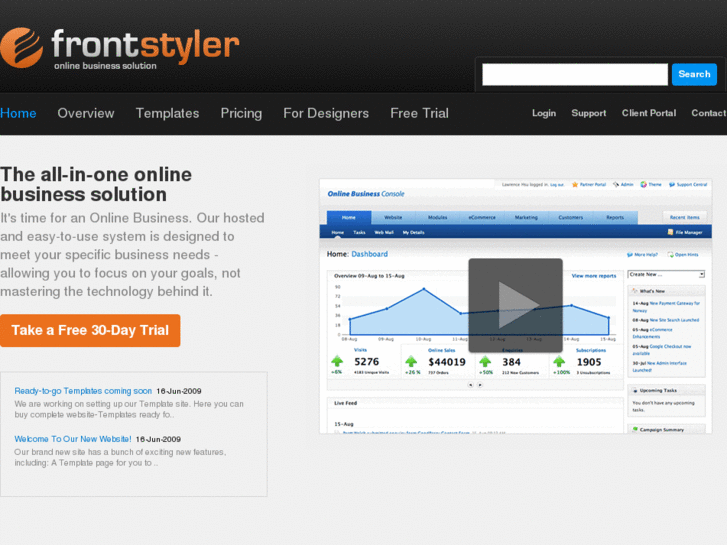Viewport: 727px width, 545px height.
Task: Click the green arrow beside 1905 subscriptions
Action: tap(559, 360)
